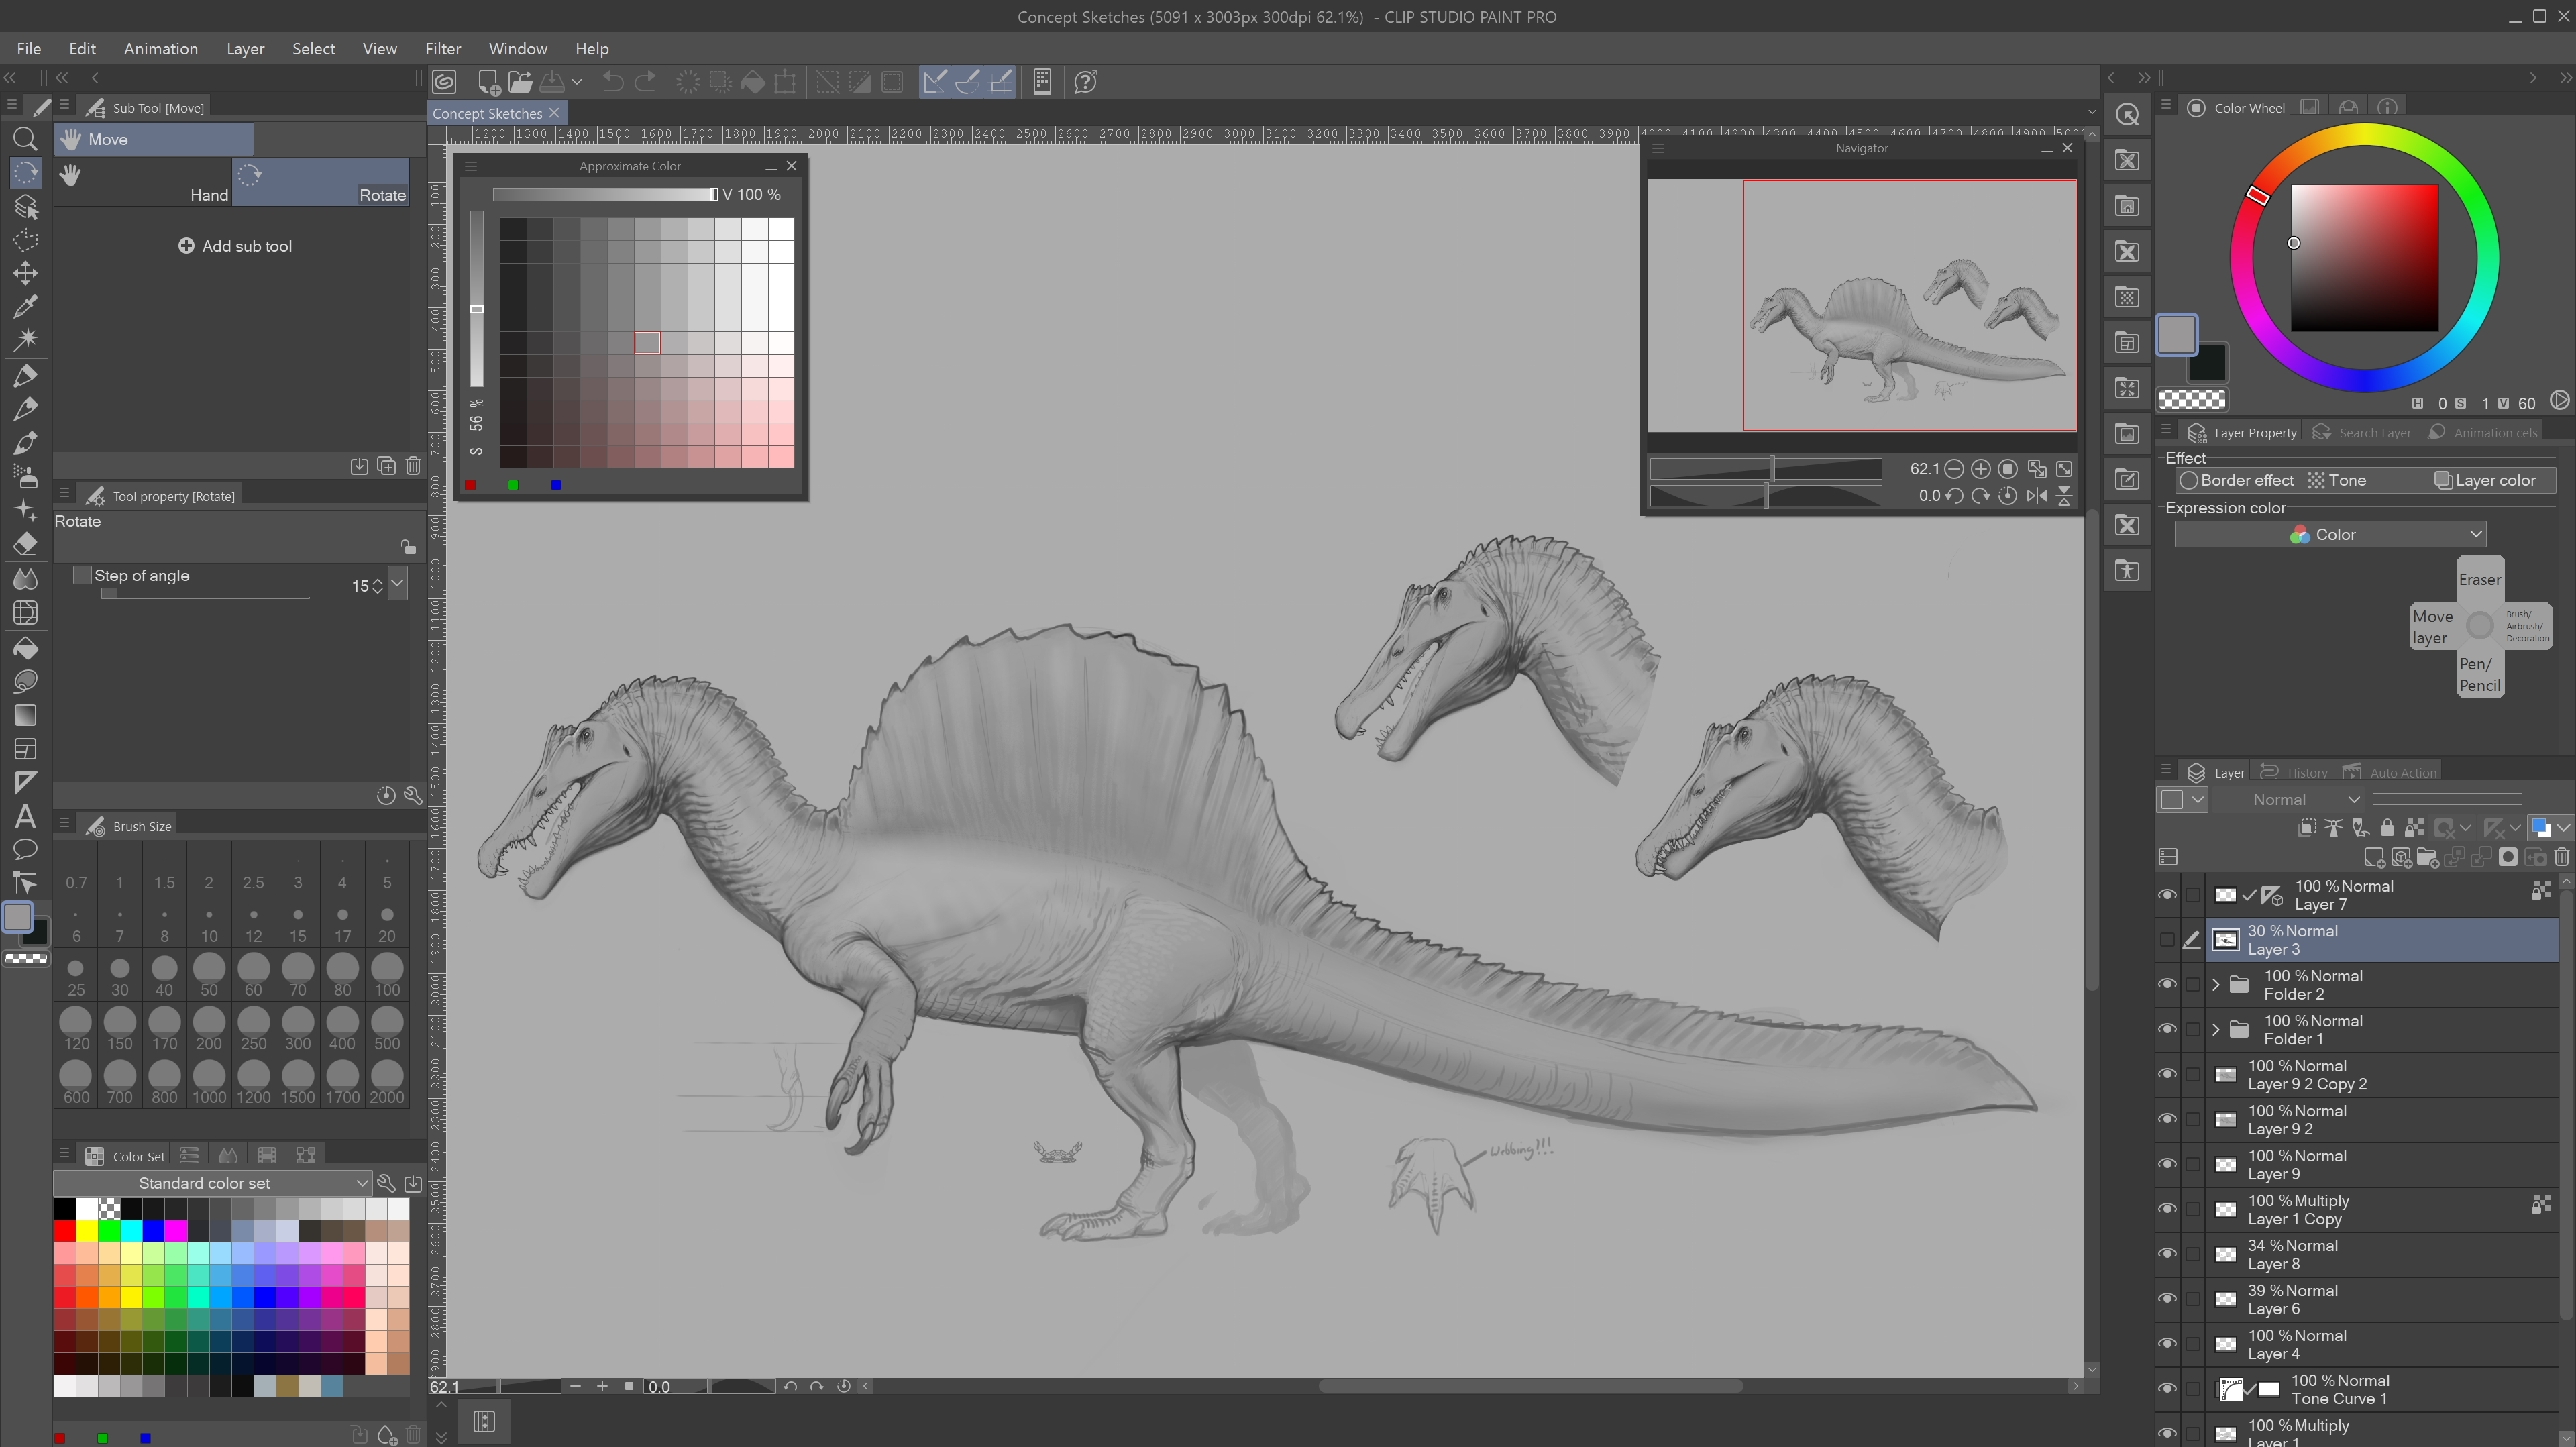2576x1447 pixels.
Task: Open the Standard color set dropdown
Action: 212,1183
